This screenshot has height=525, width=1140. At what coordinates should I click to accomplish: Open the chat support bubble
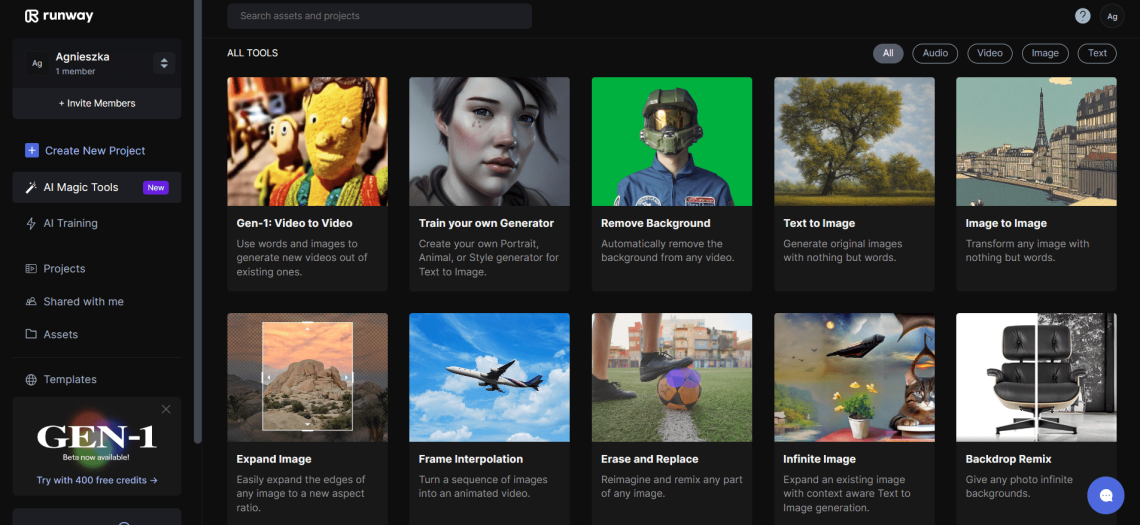coord(1105,494)
